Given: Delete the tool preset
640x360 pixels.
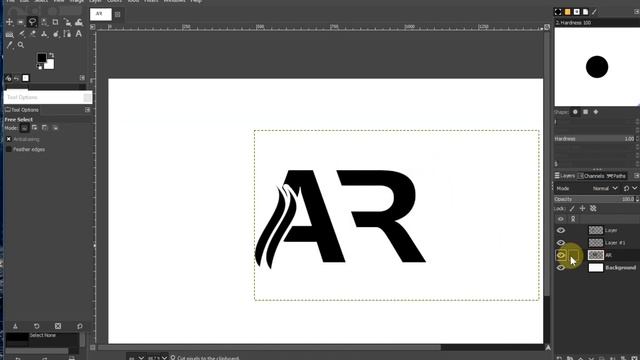Looking at the screenshot, I should point(58,326).
